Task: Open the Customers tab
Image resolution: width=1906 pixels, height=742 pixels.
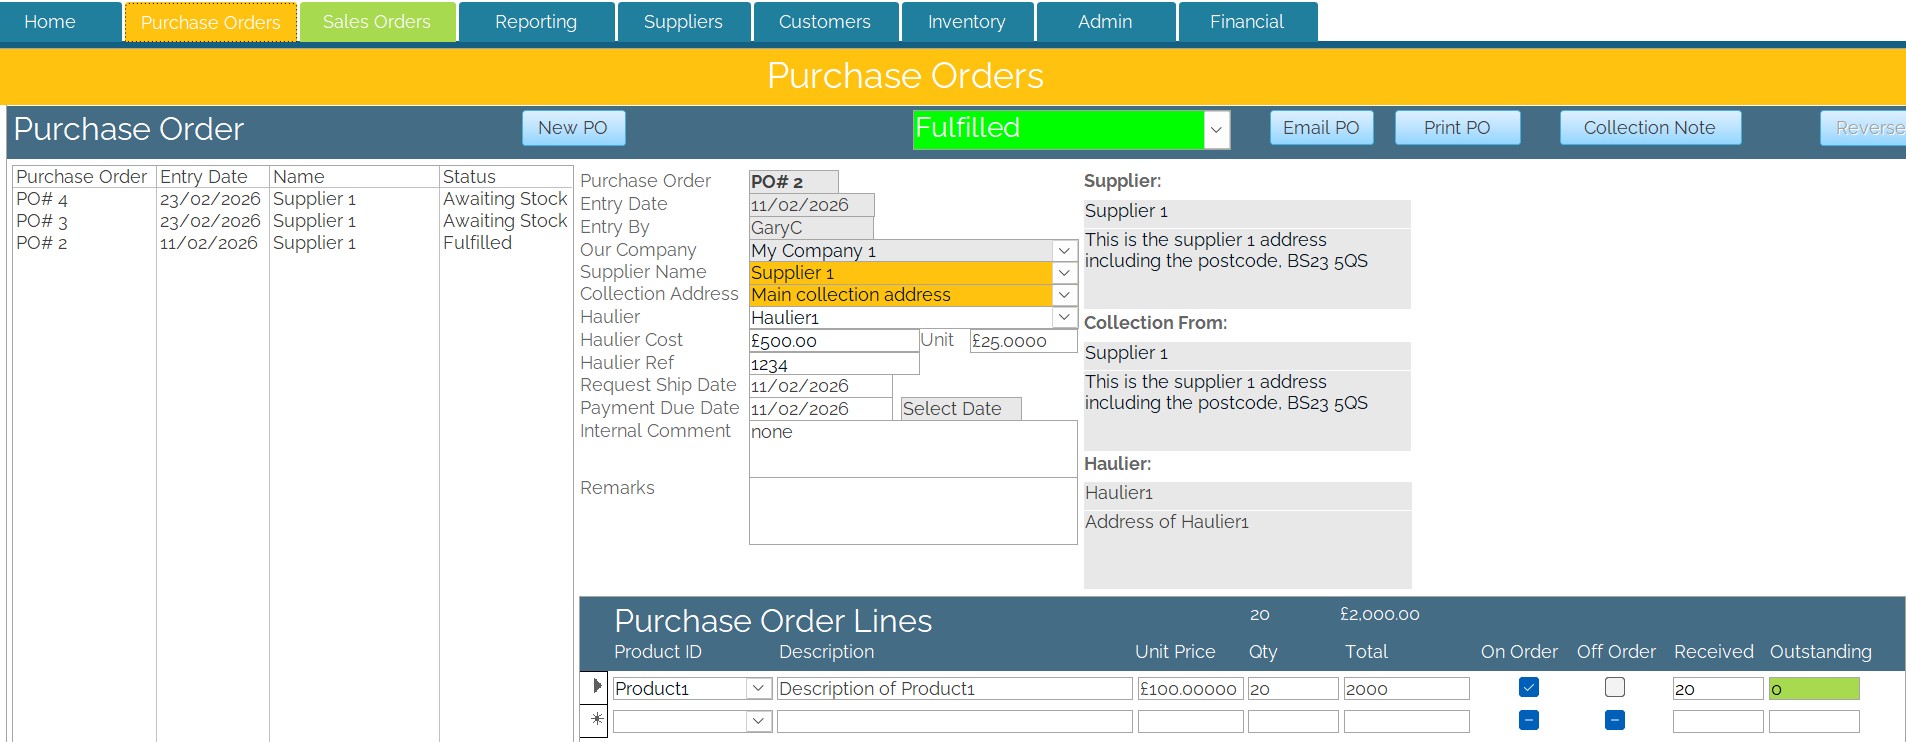Action: [x=825, y=22]
